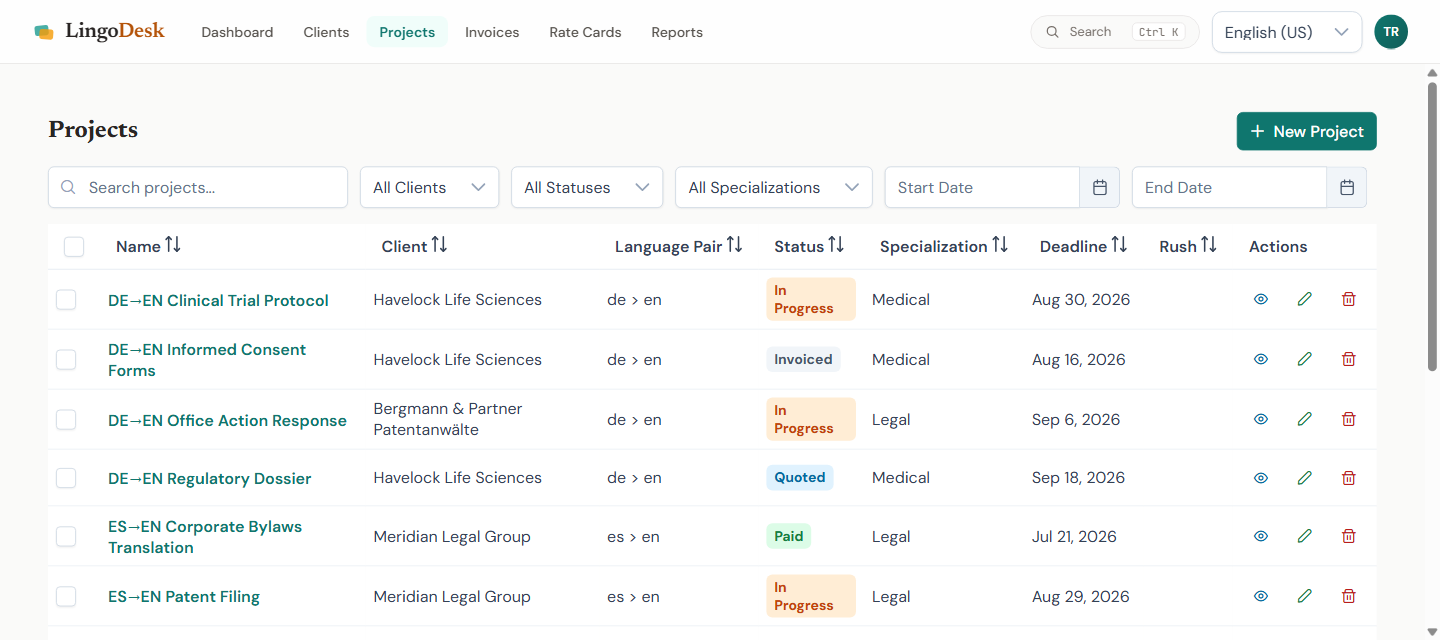This screenshot has width=1440, height=640.
Task: Go to the Dashboard tab
Action: (x=237, y=32)
